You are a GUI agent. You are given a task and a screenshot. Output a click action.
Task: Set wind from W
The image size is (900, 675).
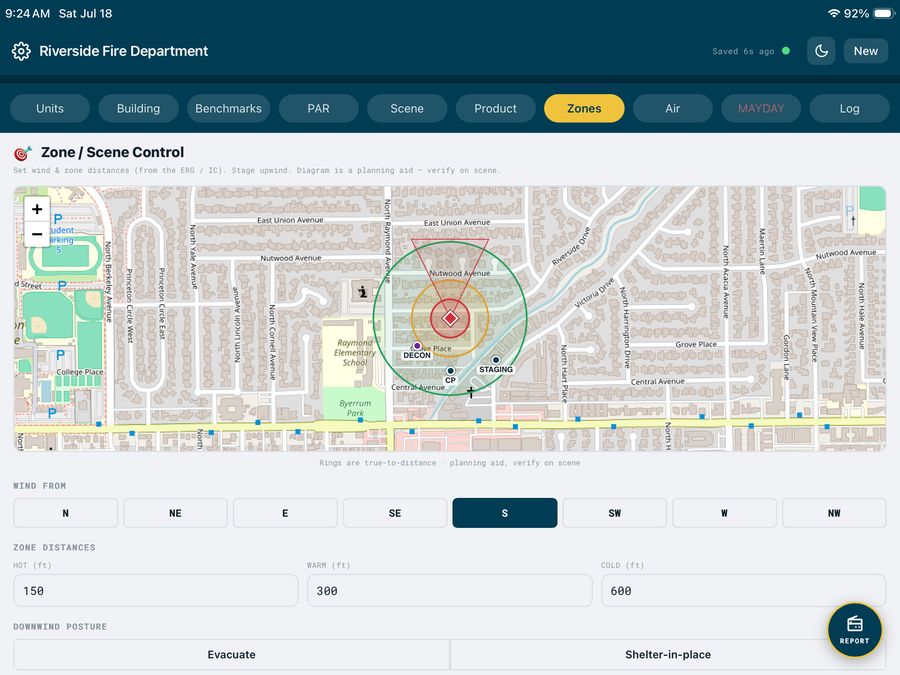coord(724,513)
